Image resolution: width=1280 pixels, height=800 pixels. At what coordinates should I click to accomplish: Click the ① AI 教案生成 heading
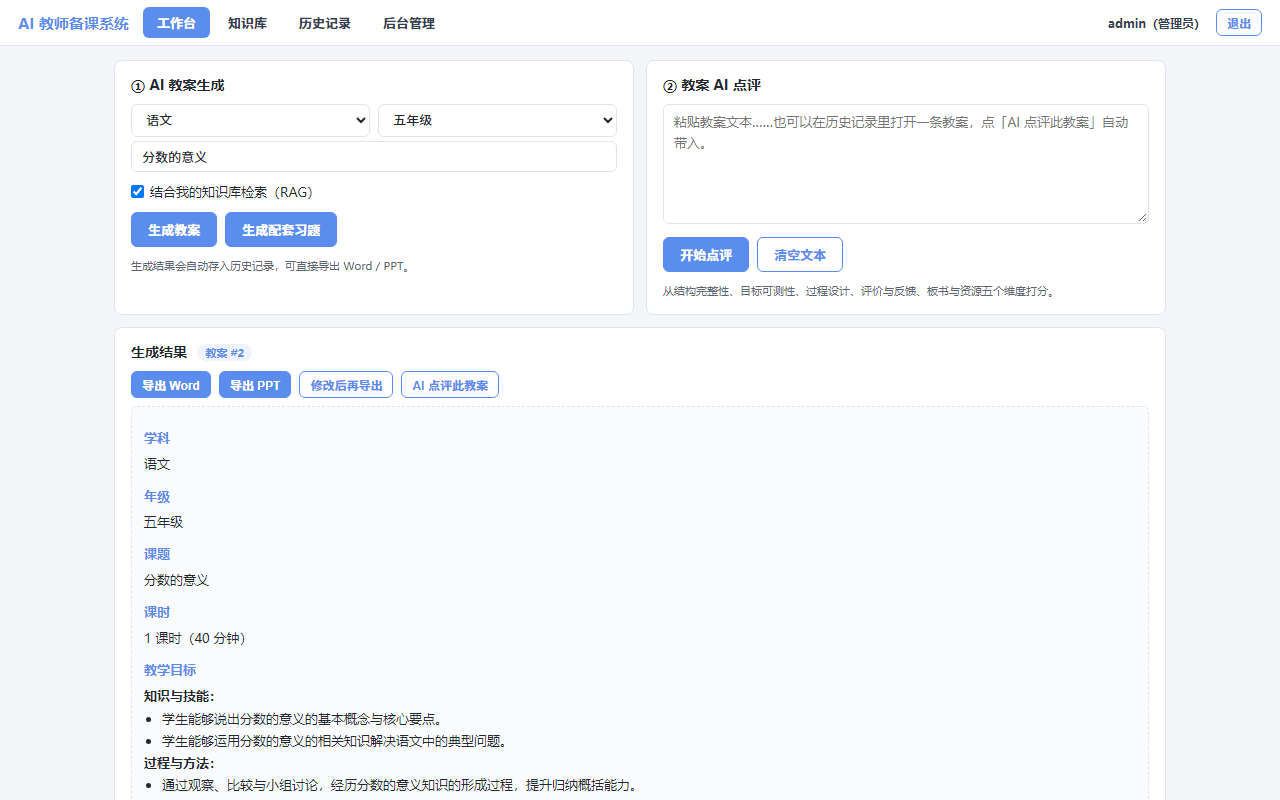[178, 85]
